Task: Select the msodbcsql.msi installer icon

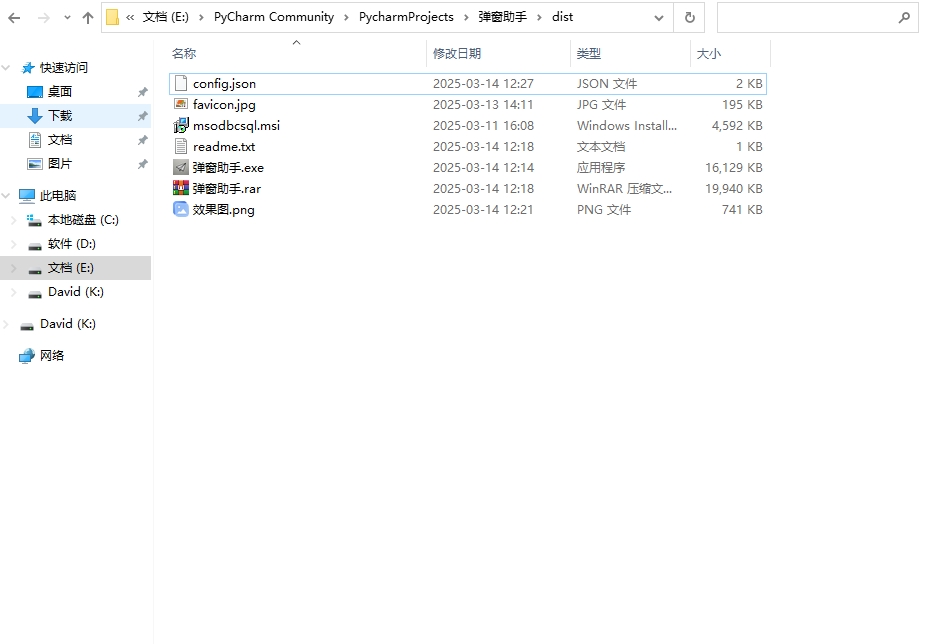Action: 181,126
